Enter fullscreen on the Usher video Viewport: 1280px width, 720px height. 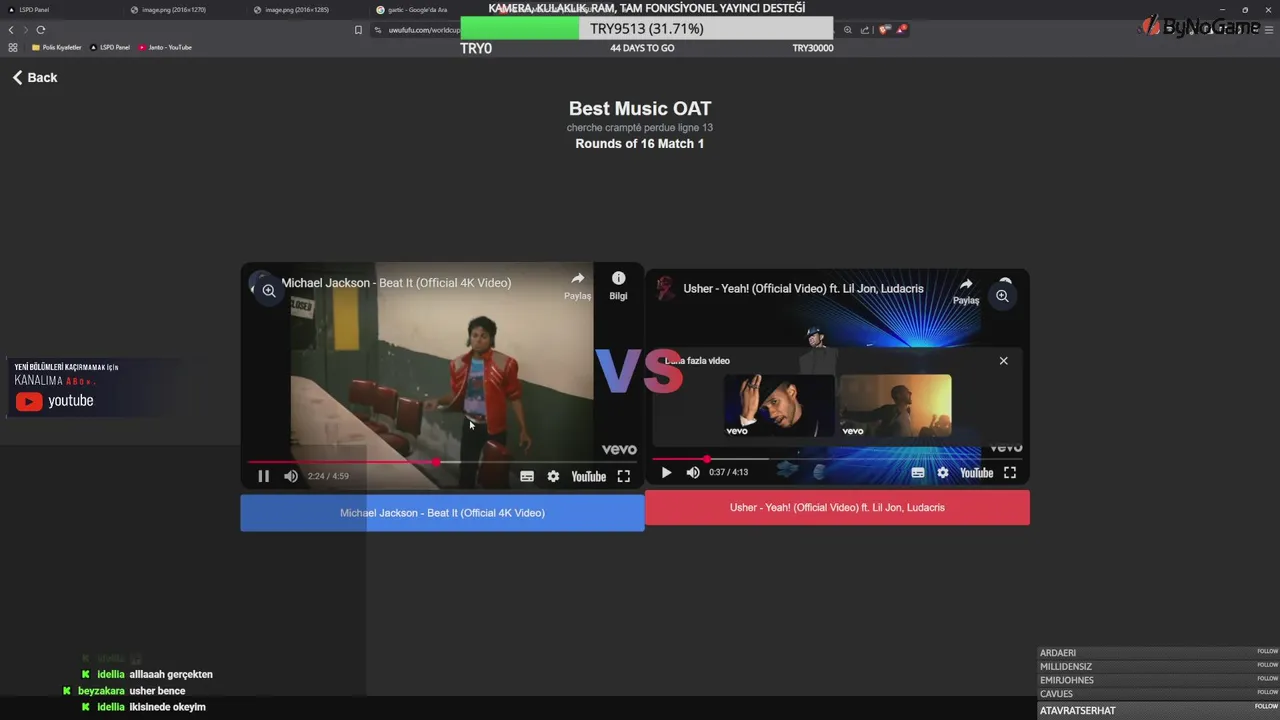pos(1010,473)
